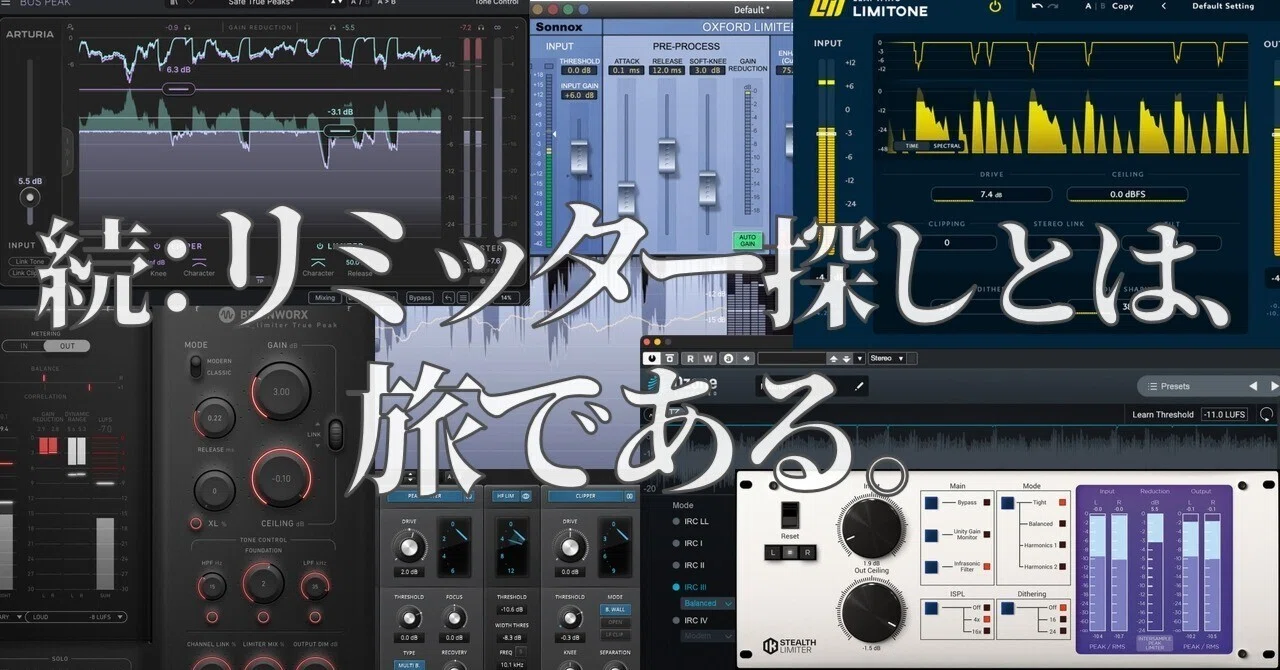Viewport: 1280px width, 670px height.
Task: Toggle the Brainworx Link switch
Action: click(335, 433)
